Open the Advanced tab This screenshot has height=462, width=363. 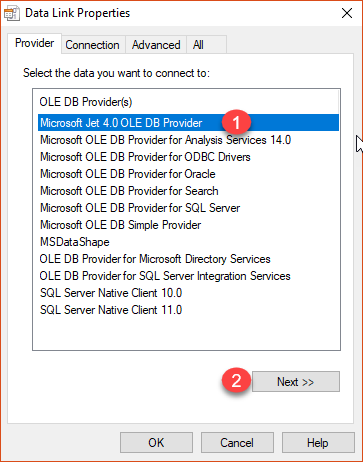coord(156,45)
